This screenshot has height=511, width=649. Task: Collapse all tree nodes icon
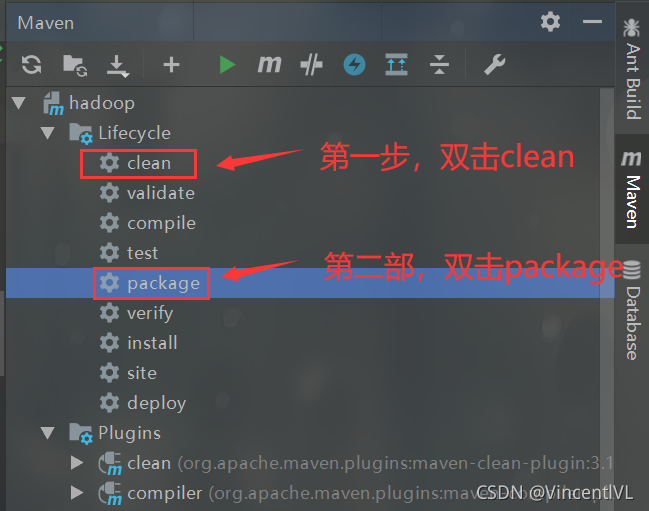click(x=439, y=65)
